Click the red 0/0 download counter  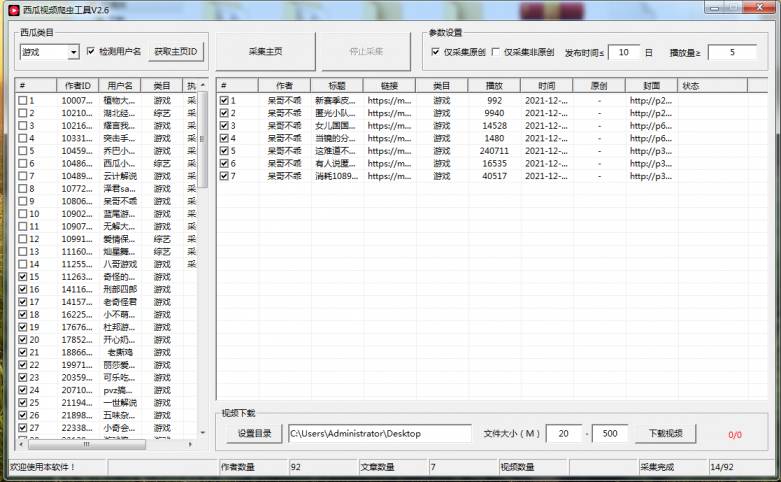coord(735,435)
